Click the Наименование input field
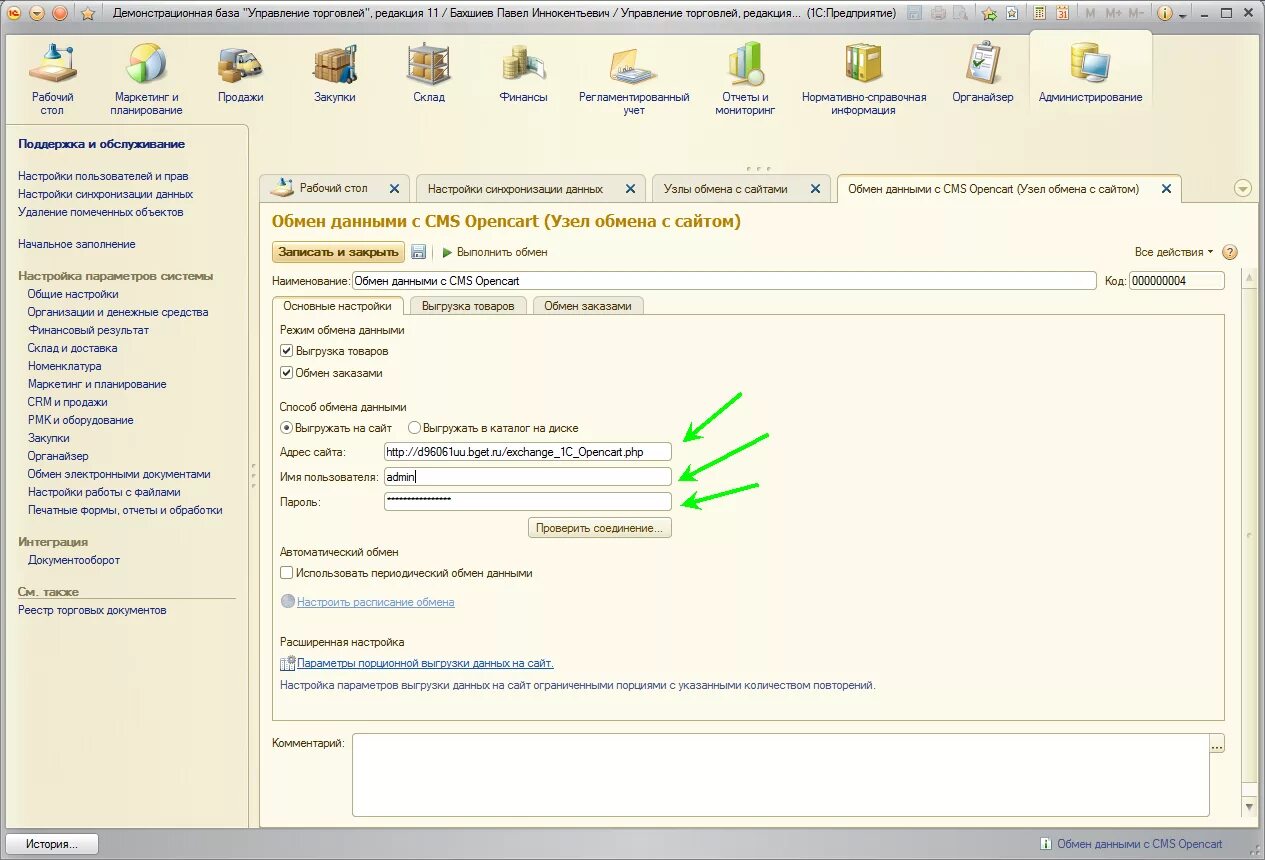Screen dimensions: 1265x860 click(x=724, y=281)
